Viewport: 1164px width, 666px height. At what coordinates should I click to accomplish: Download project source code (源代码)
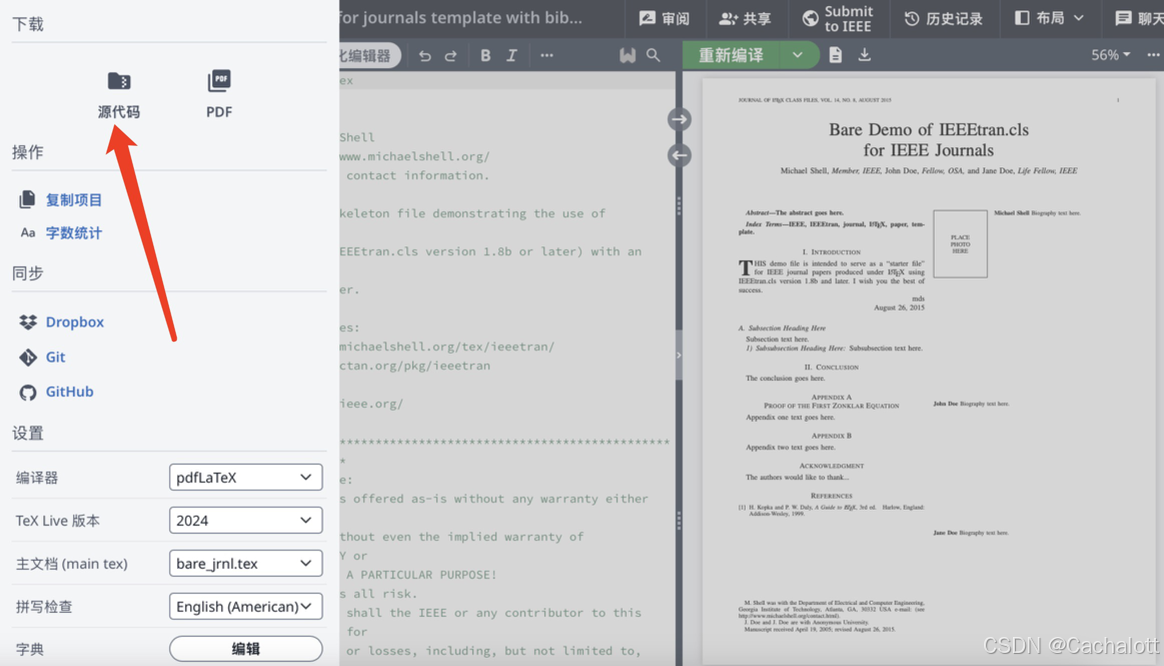[x=119, y=95]
